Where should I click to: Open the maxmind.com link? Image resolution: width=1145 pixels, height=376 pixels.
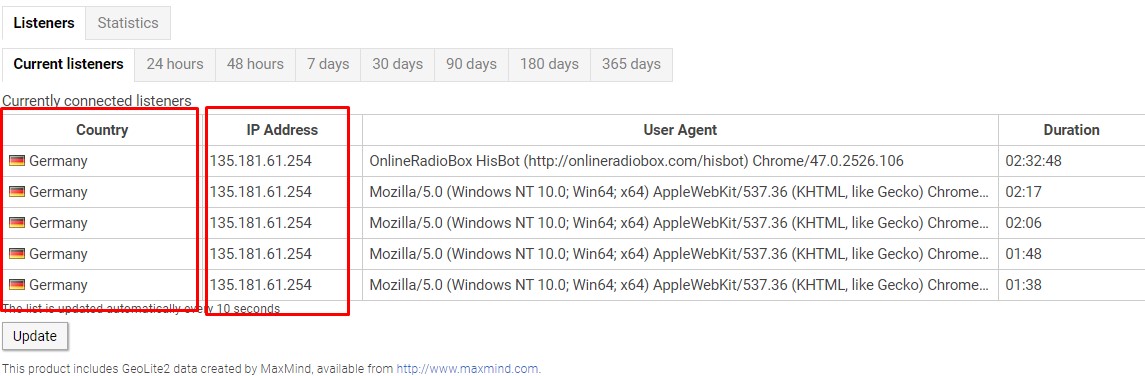click(467, 369)
